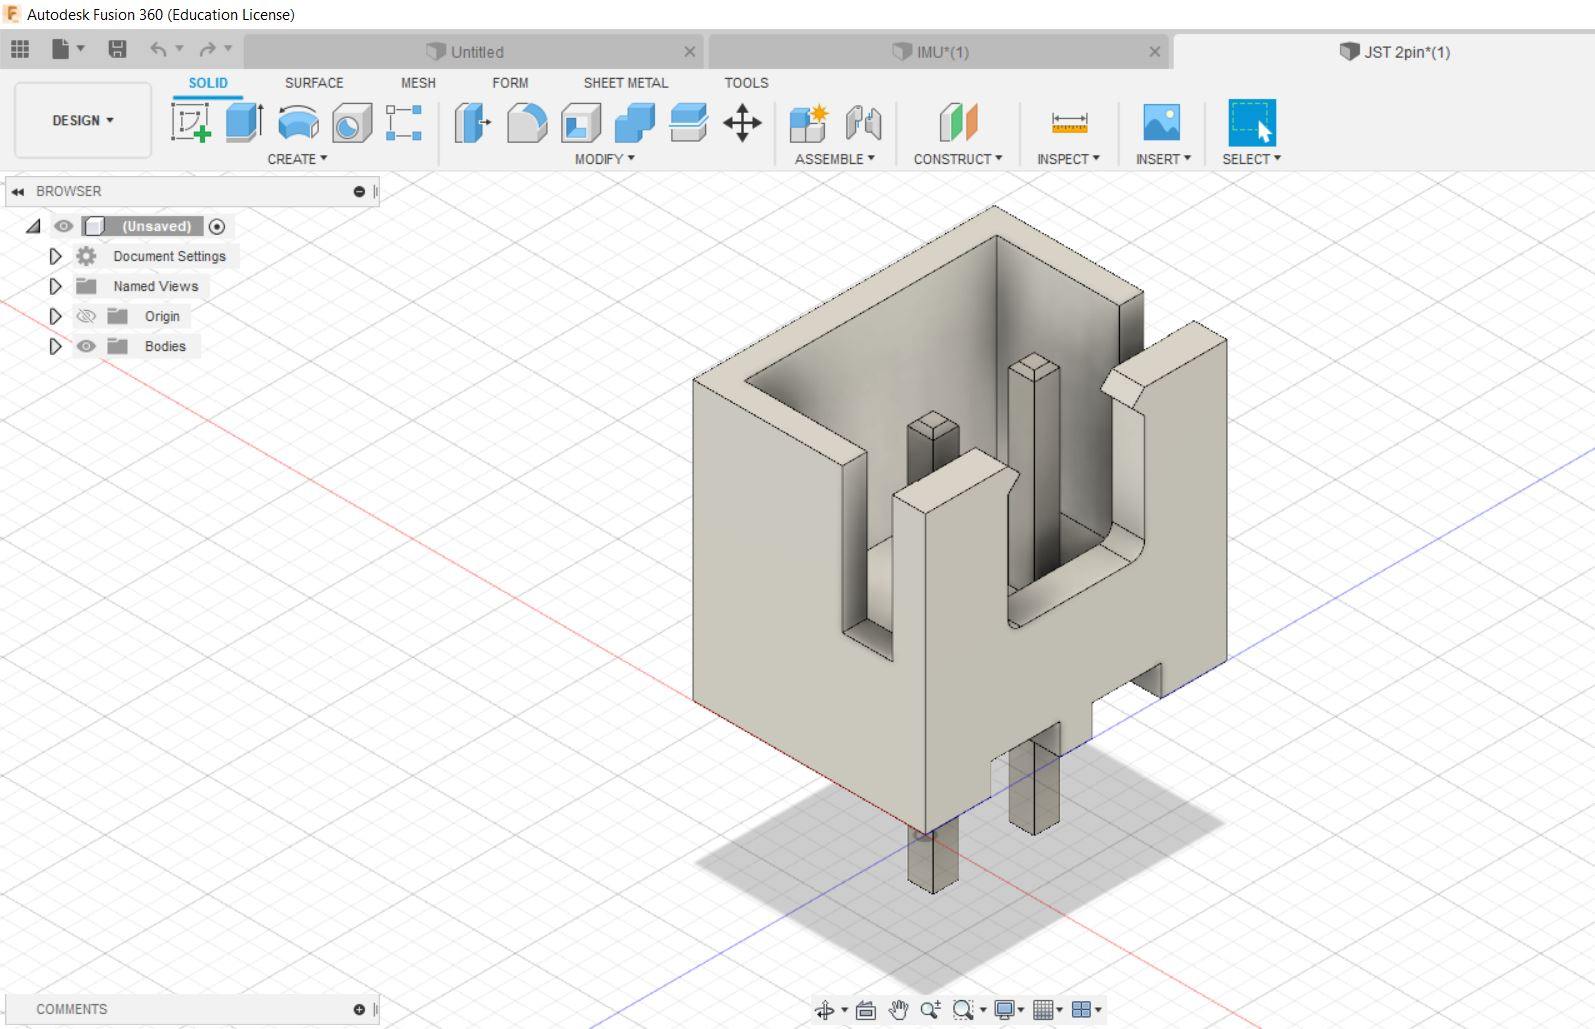The image size is (1595, 1029).
Task: Open the ASSEMBLE menu dropdown
Action: pos(834,159)
